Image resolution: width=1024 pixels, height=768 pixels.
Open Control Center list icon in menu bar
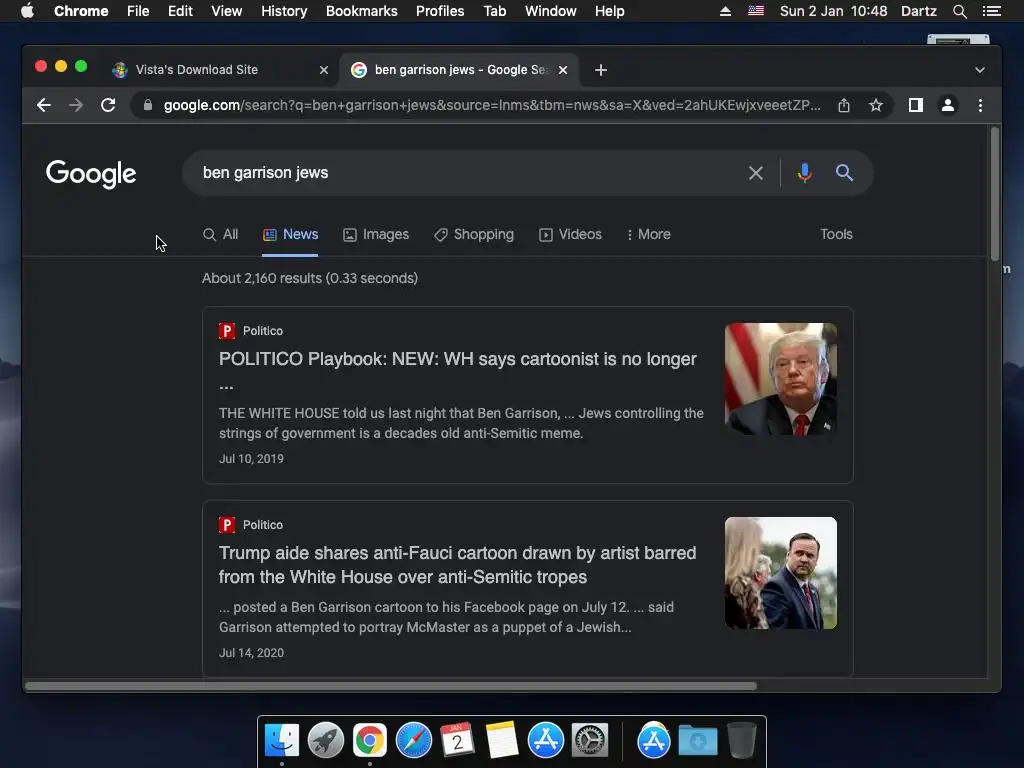[x=991, y=11]
